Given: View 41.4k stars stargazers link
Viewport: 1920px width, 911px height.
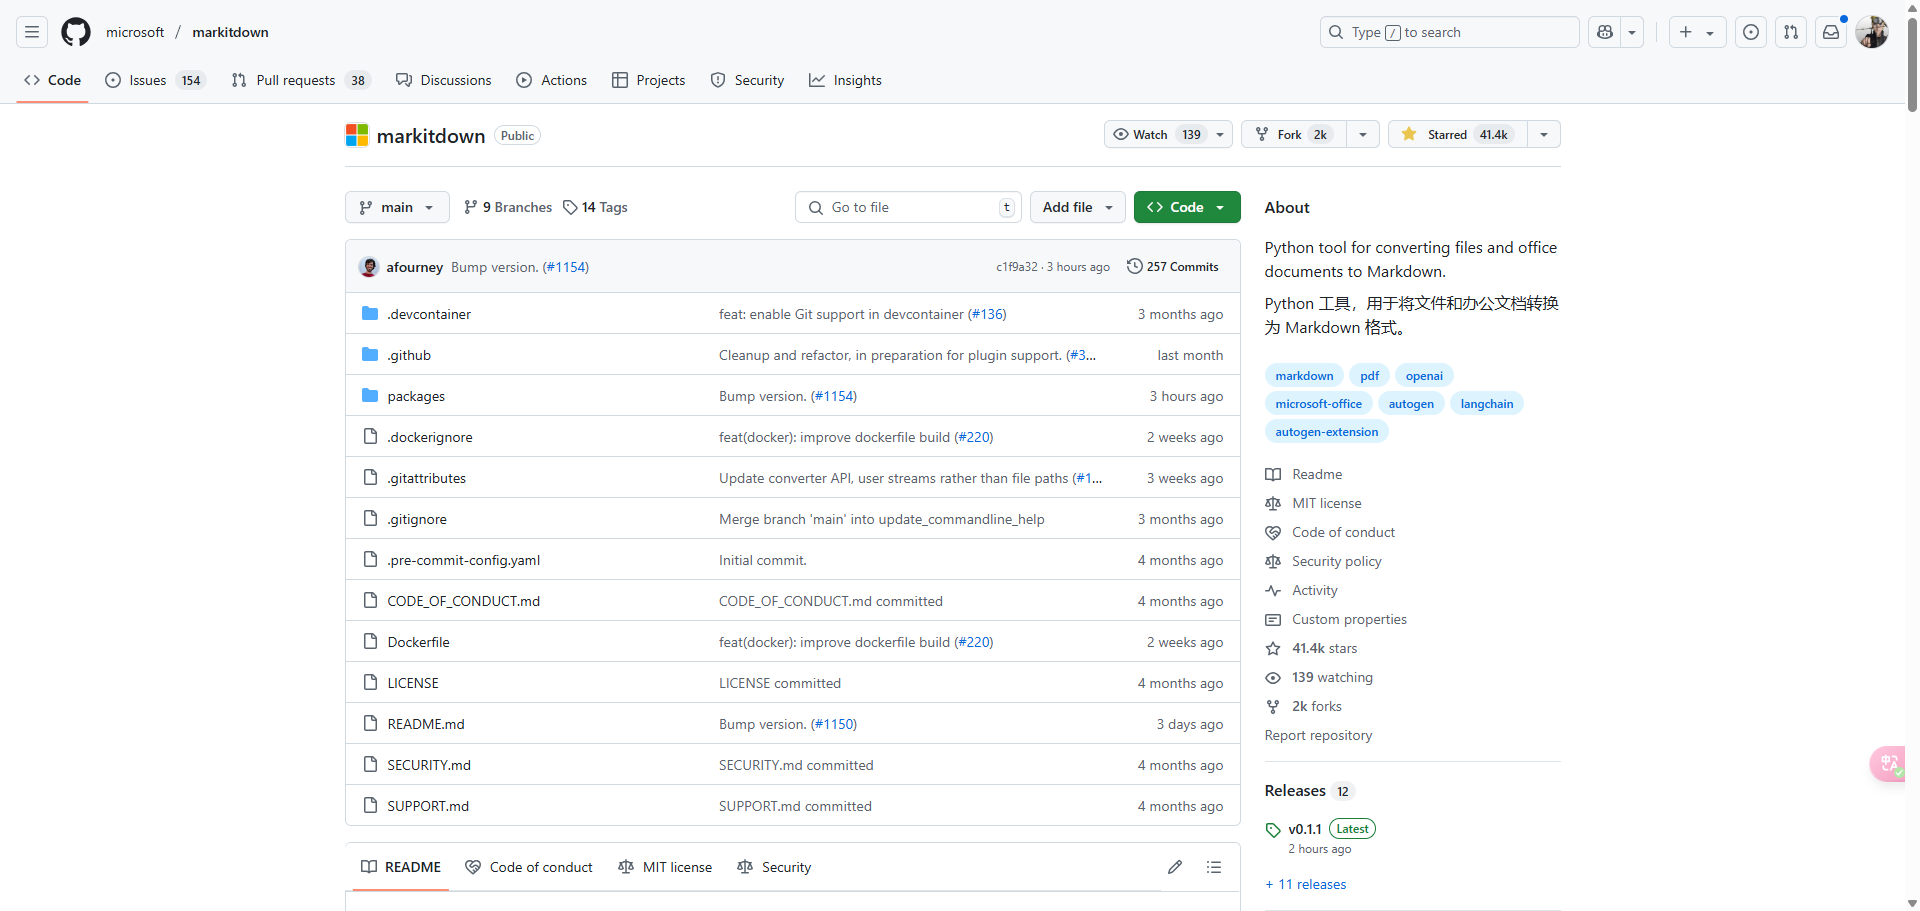Looking at the screenshot, I should click(x=1324, y=648).
